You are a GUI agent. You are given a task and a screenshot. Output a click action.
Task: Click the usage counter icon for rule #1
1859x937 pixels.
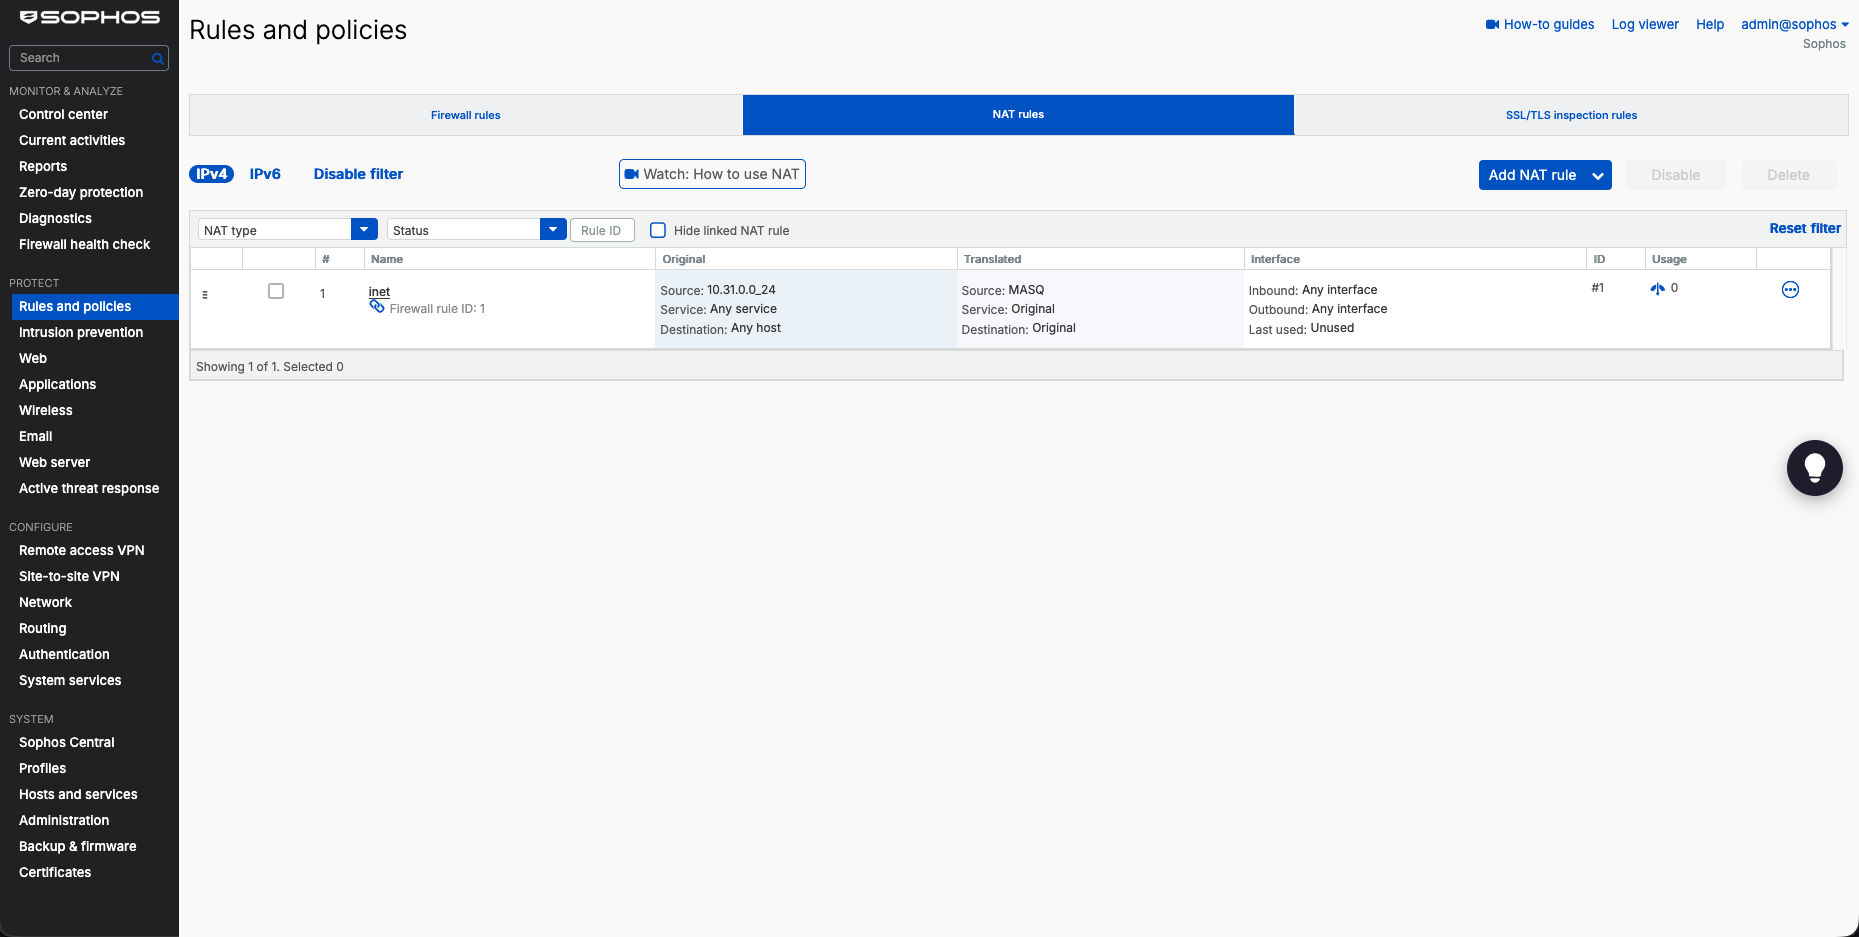[1657, 289]
